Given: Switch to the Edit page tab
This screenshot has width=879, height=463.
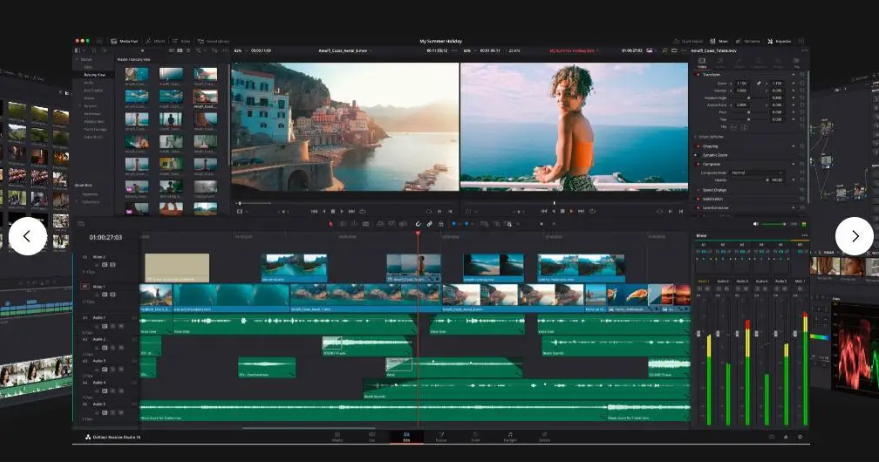Looking at the screenshot, I should [406, 437].
